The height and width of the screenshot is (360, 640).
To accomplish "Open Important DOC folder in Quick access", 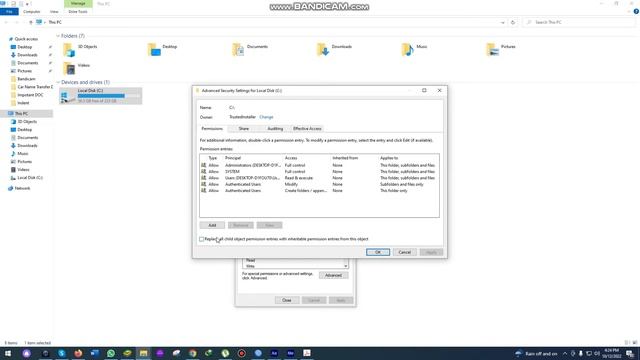I will pyautogui.click(x=30, y=95).
